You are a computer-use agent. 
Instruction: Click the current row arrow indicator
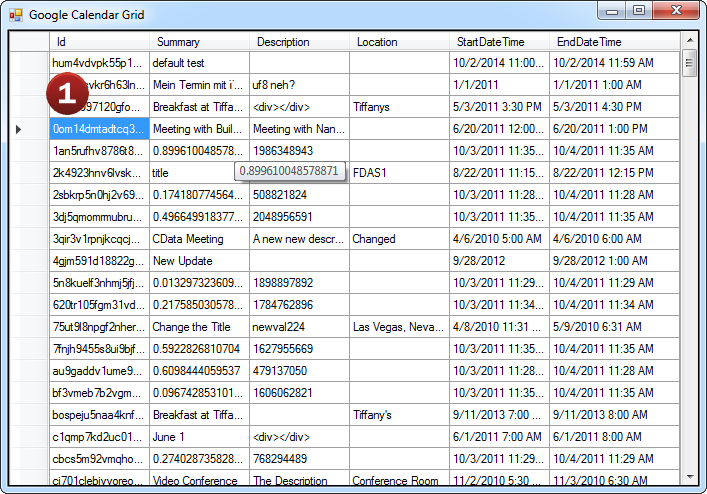(x=19, y=129)
